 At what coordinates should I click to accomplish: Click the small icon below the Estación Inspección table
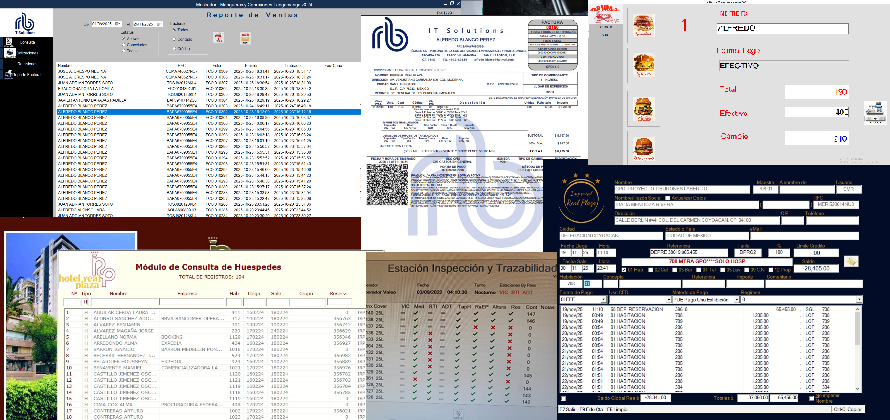[460, 413]
